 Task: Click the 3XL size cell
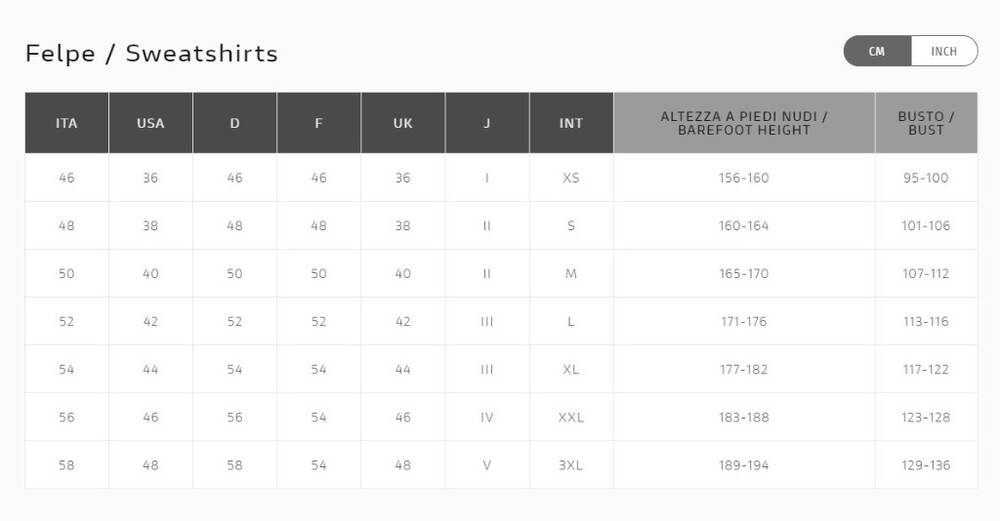click(x=571, y=465)
